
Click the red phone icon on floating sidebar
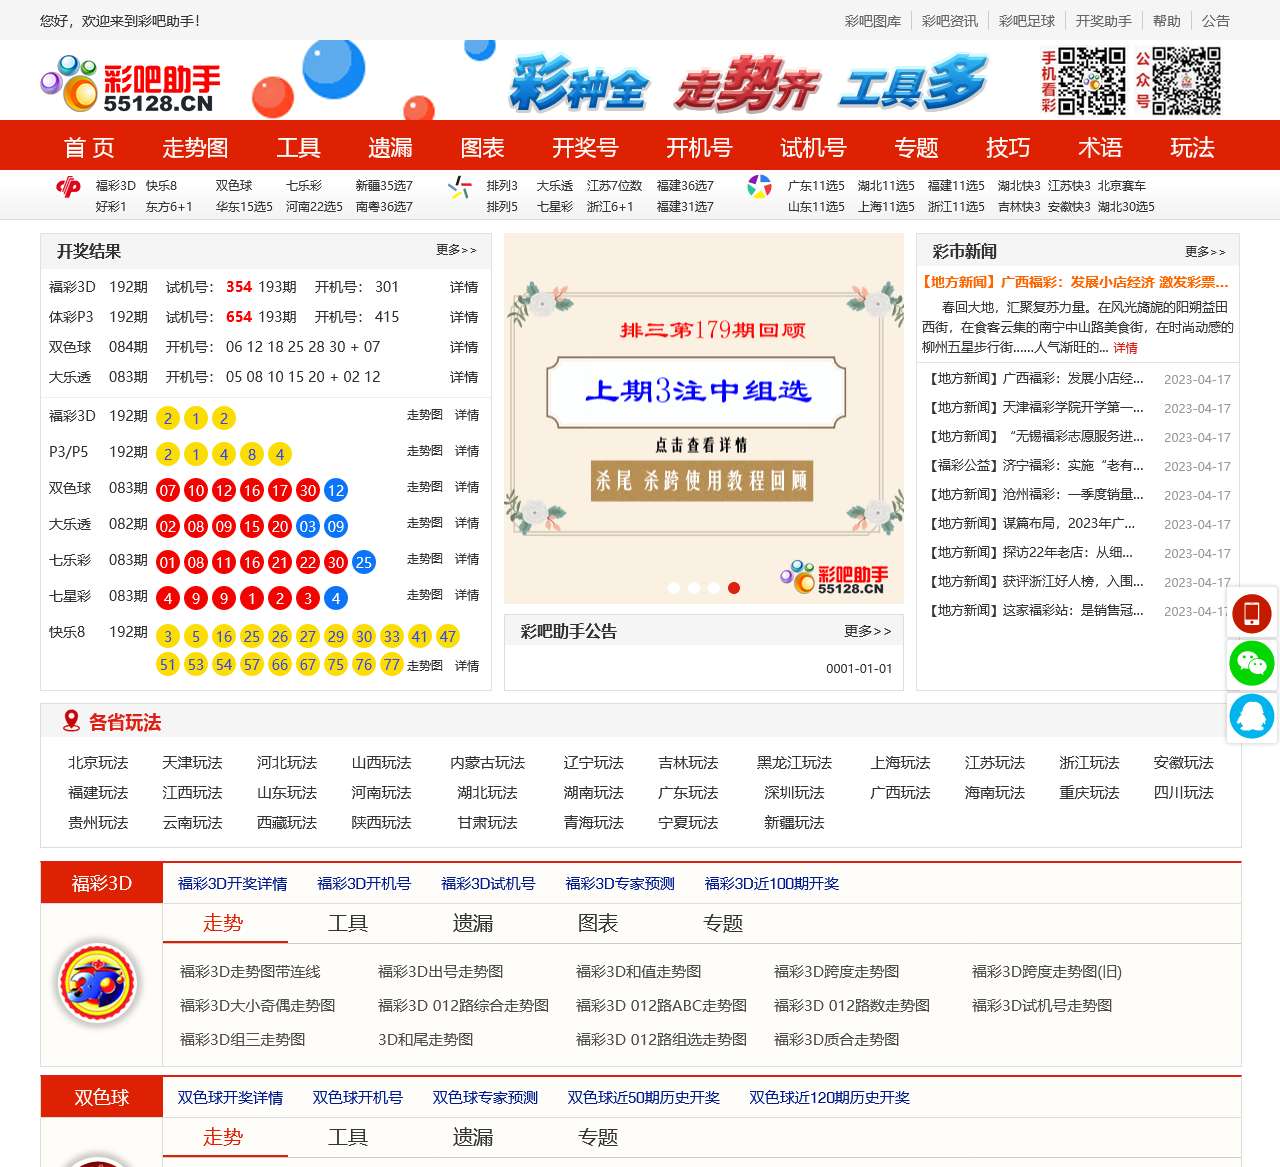1252,612
